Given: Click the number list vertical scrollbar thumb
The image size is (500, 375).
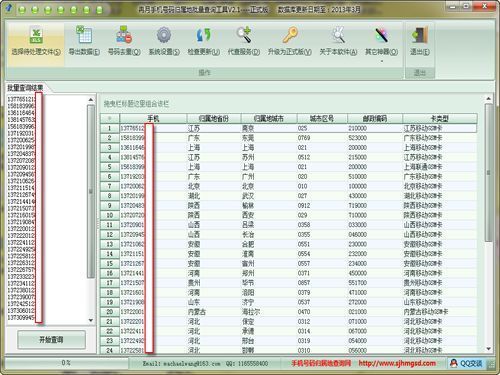Looking at the screenshot, I should 91,191.
